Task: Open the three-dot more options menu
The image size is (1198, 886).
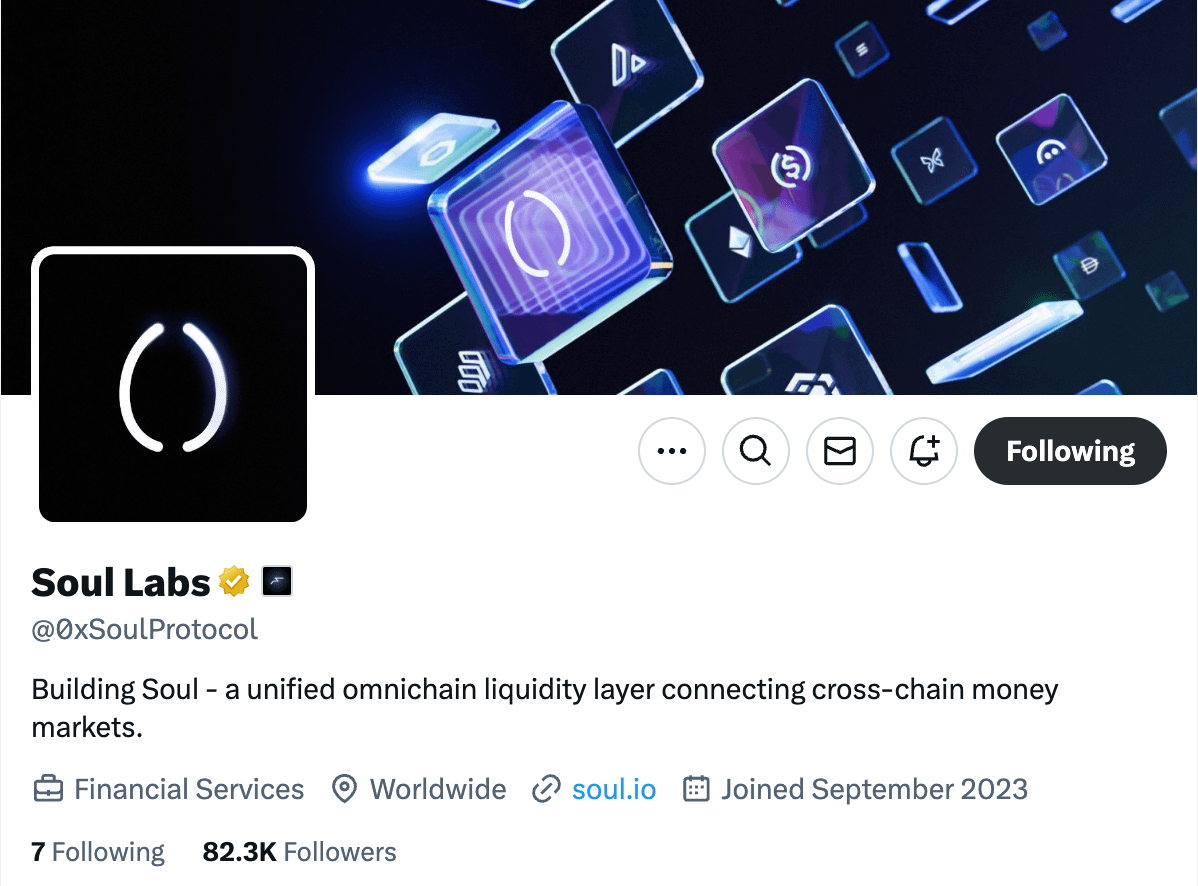Action: [672, 451]
